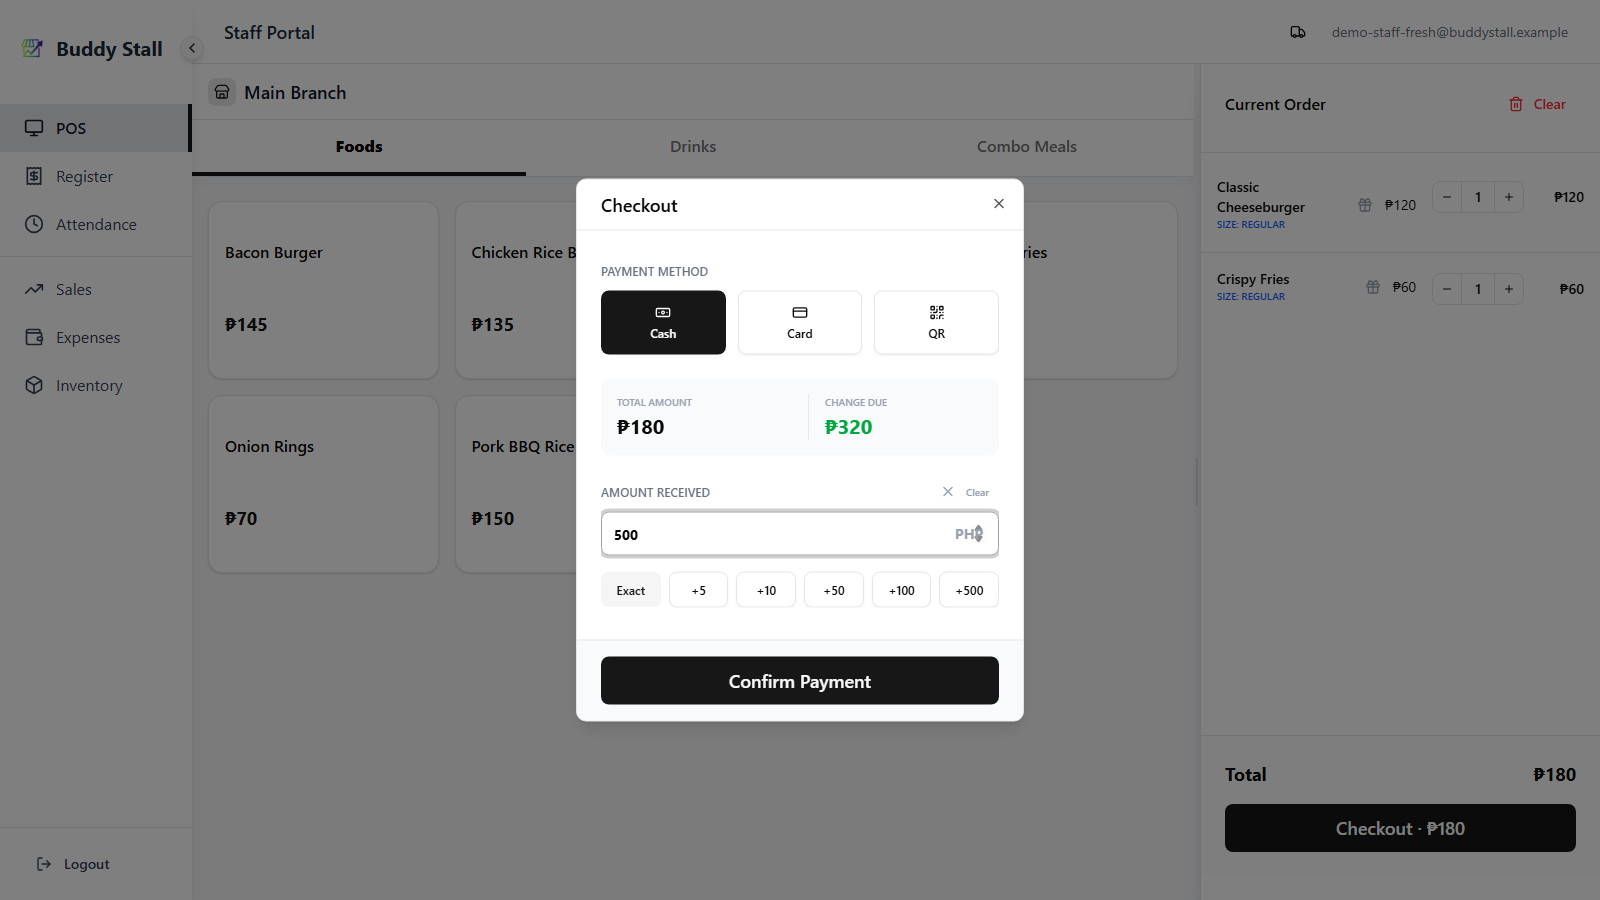This screenshot has height=900, width=1600.
Task: Add 50 with the +50 button
Action: click(834, 590)
